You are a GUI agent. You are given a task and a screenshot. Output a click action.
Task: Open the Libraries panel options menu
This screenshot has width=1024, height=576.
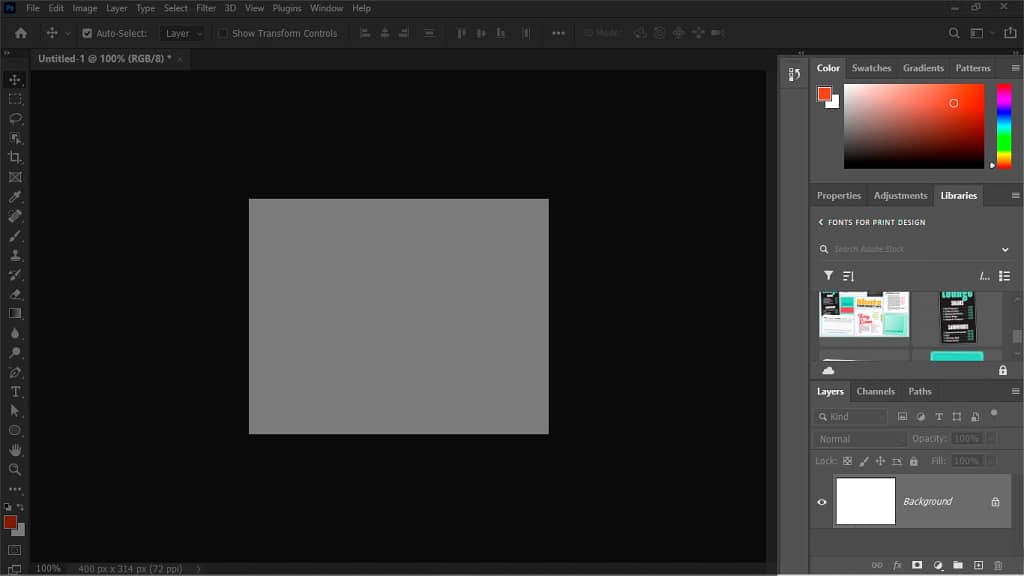click(x=1015, y=195)
